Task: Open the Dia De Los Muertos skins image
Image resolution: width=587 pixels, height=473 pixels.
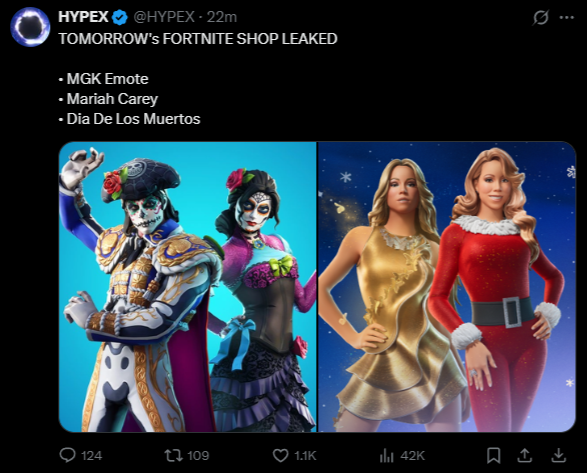Action: point(188,286)
